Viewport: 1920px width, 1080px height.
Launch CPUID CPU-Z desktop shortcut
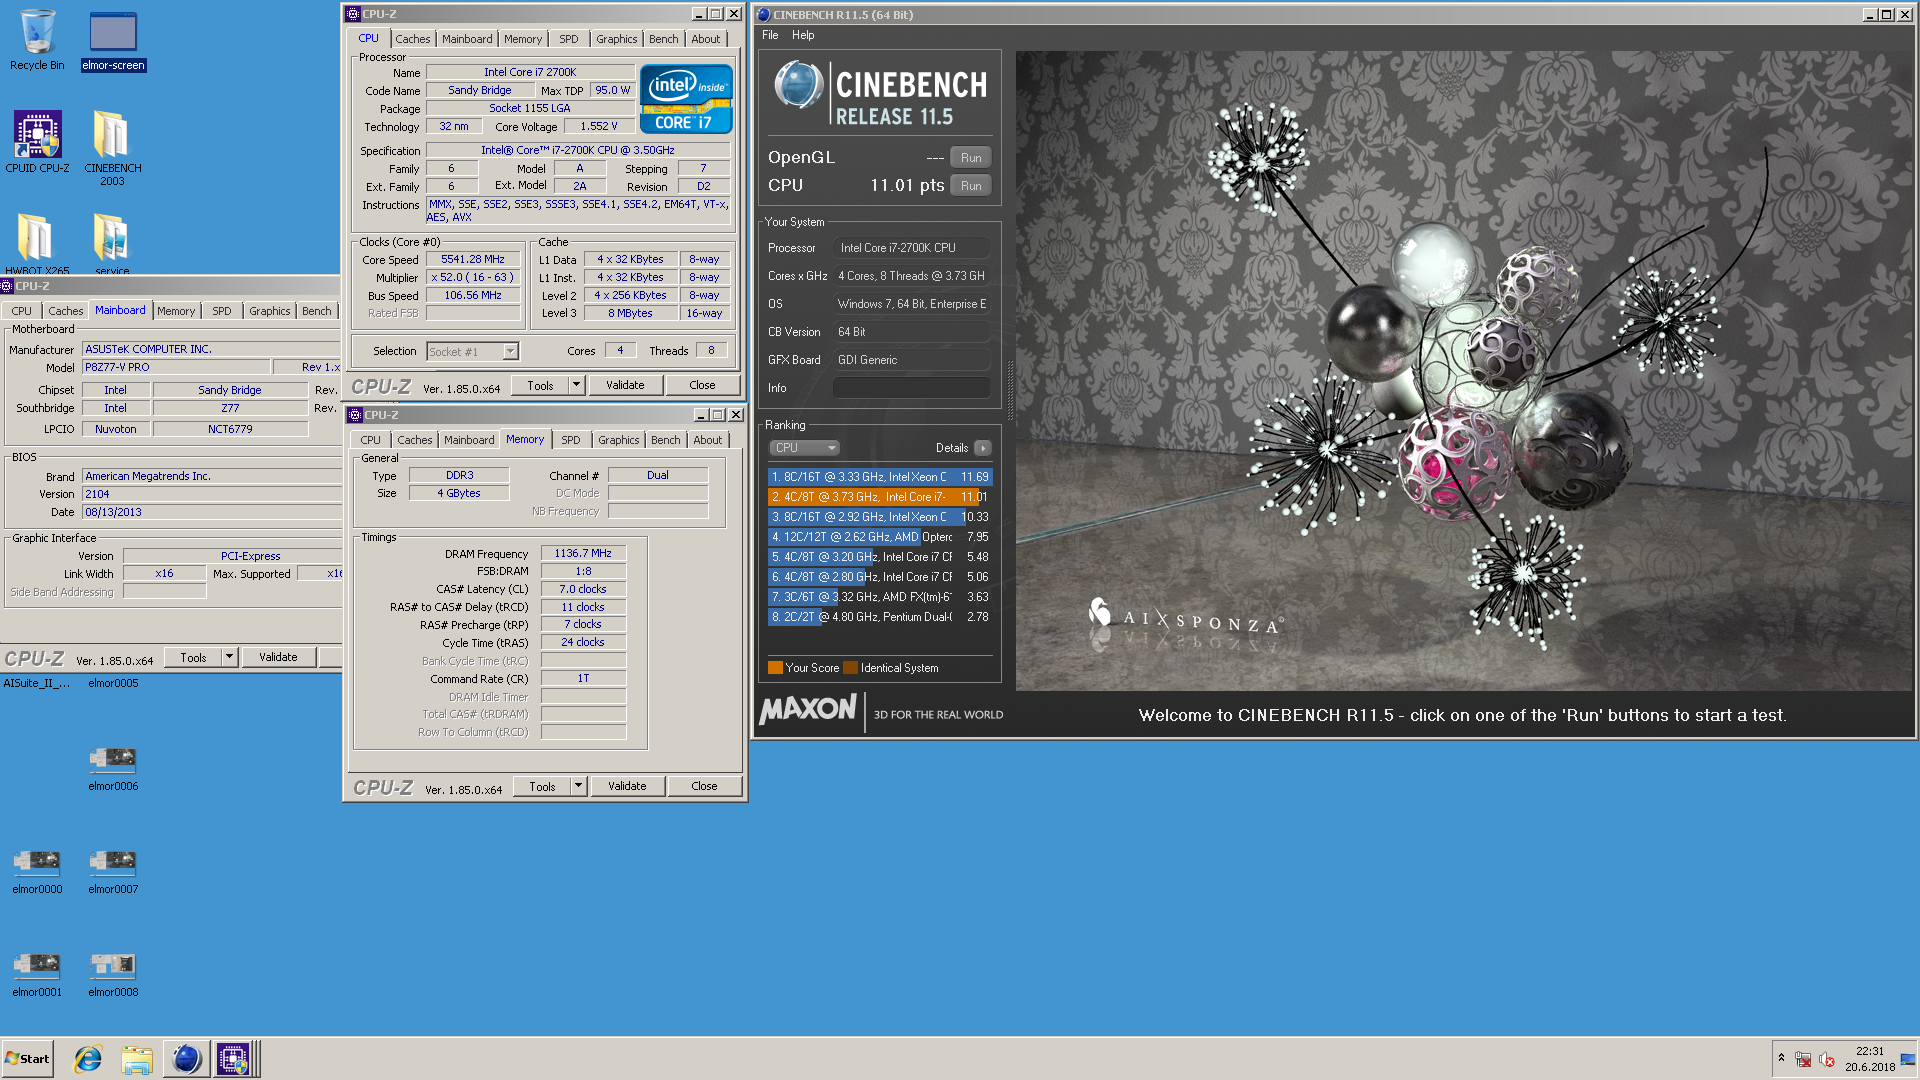[37, 141]
